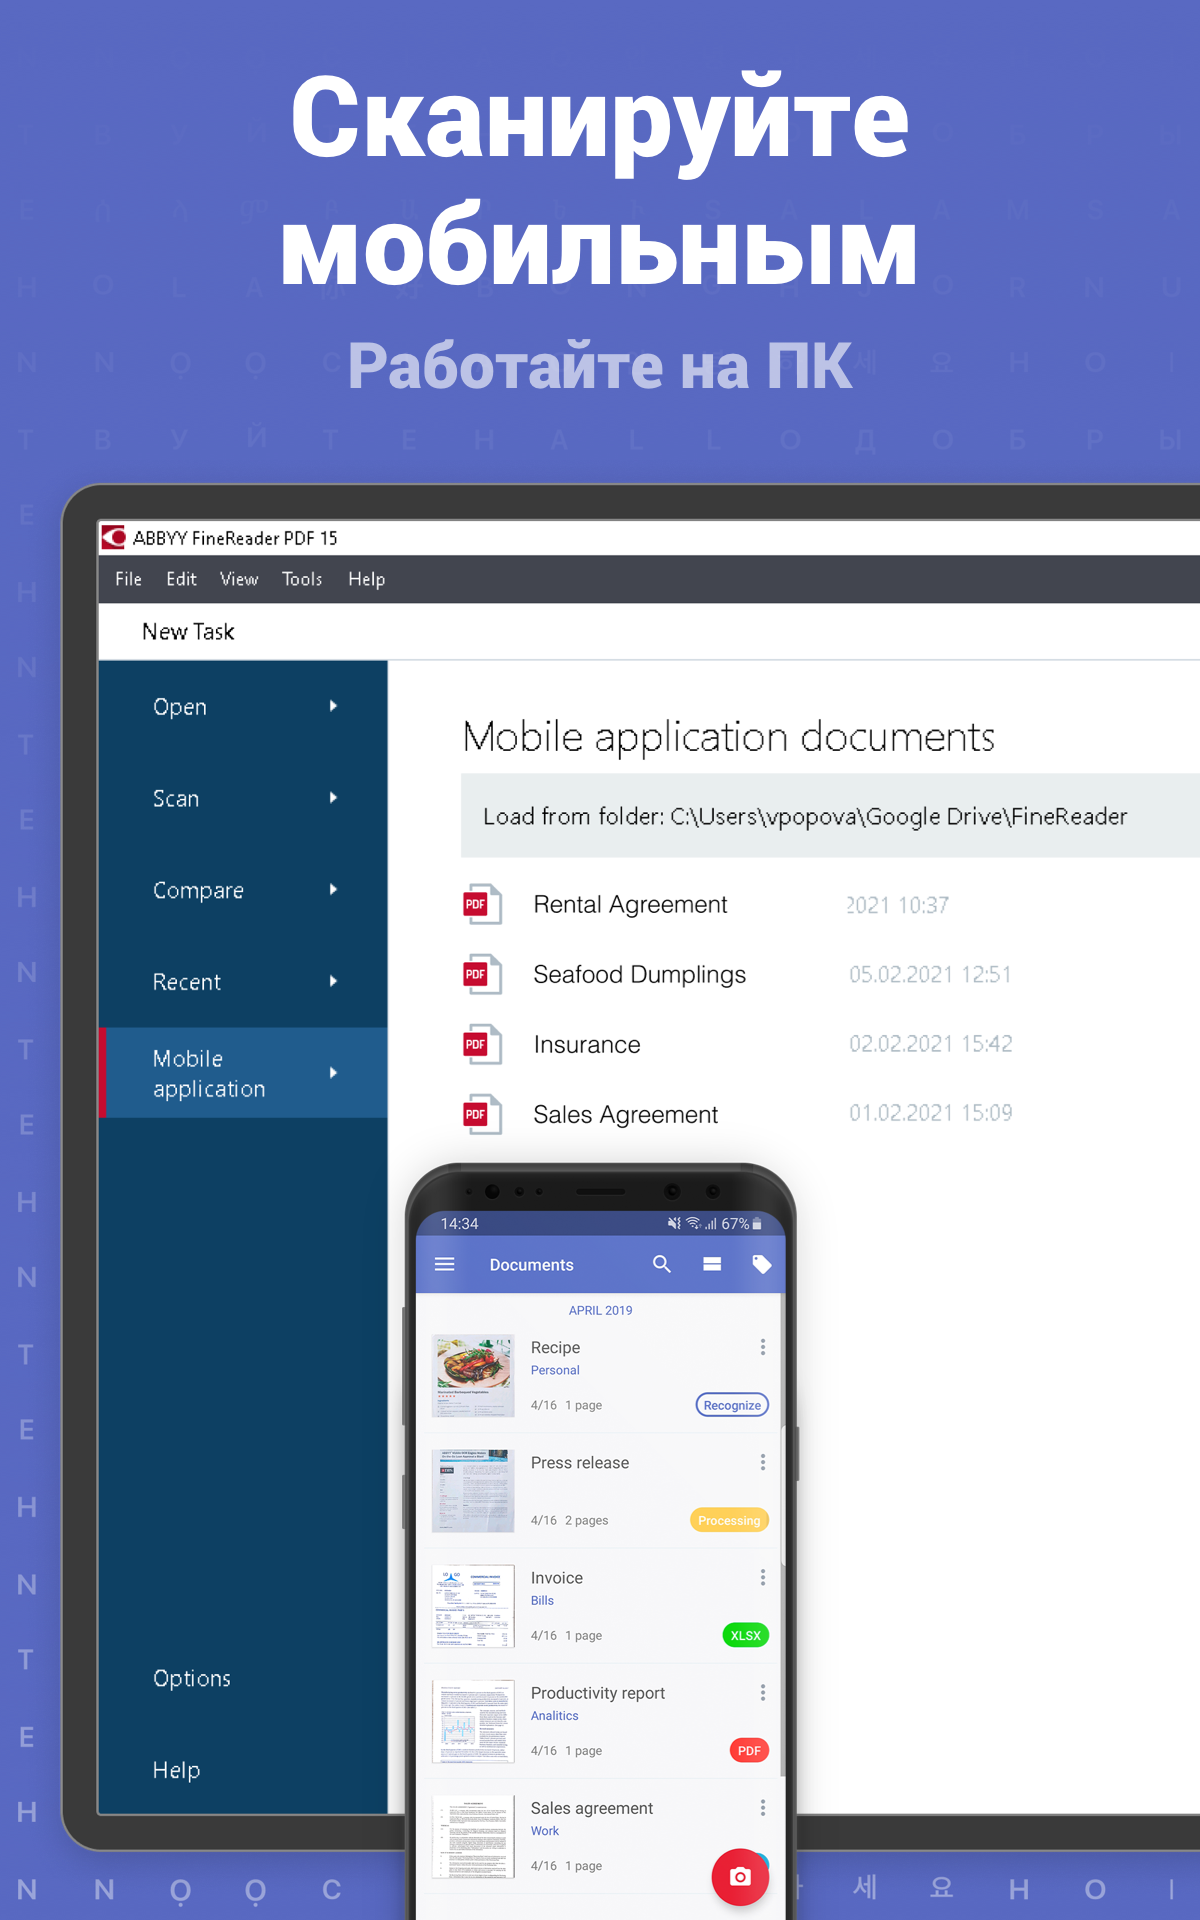
Task: Click the date 02.02.2021 15:42
Action: click(930, 1044)
